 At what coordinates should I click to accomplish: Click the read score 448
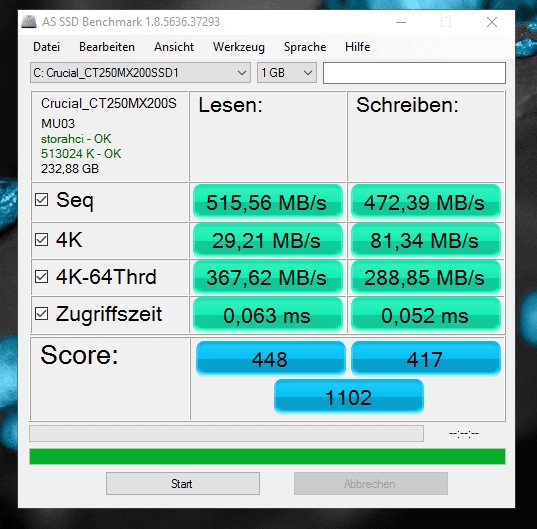coord(271,358)
